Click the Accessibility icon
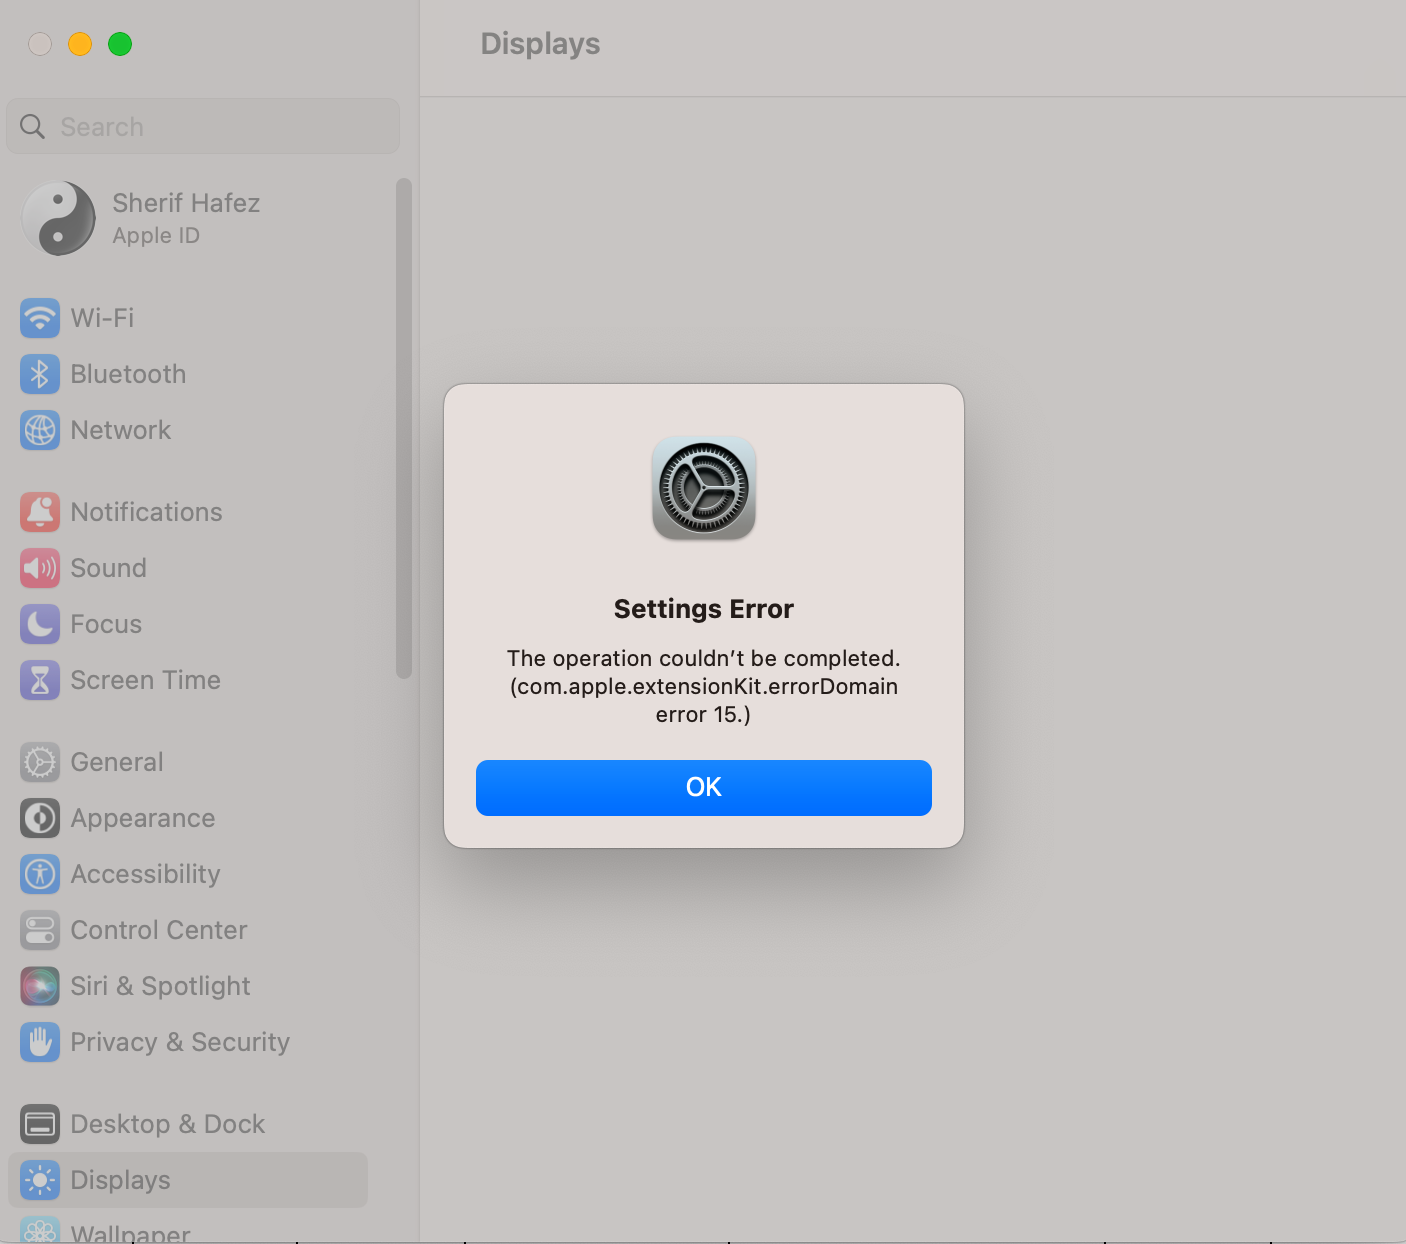1406x1244 pixels. [x=40, y=874]
